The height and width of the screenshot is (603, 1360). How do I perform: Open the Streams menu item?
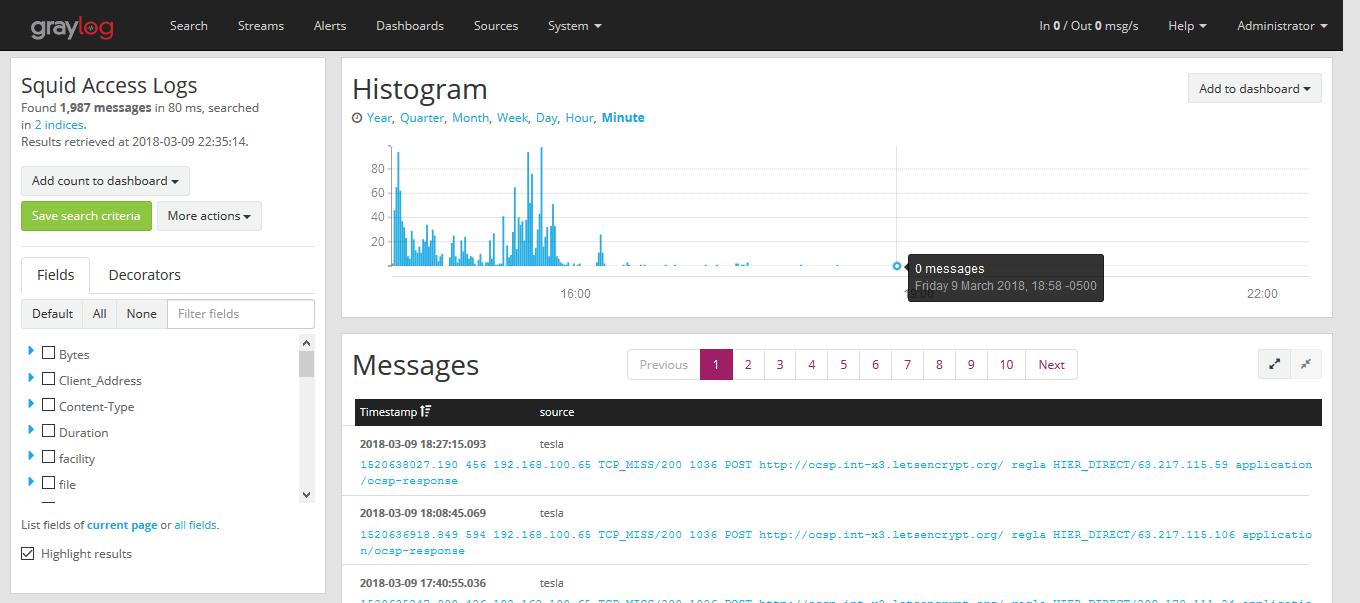click(260, 25)
